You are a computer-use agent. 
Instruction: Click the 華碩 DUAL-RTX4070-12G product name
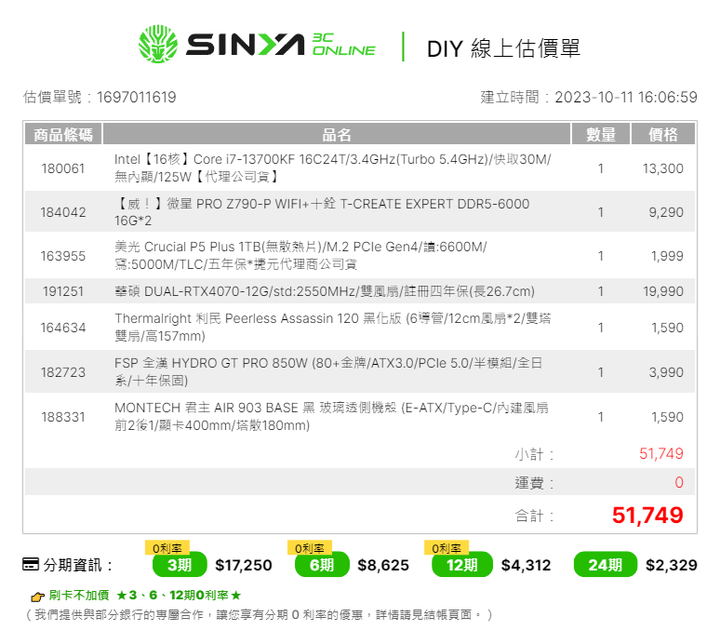[324, 291]
